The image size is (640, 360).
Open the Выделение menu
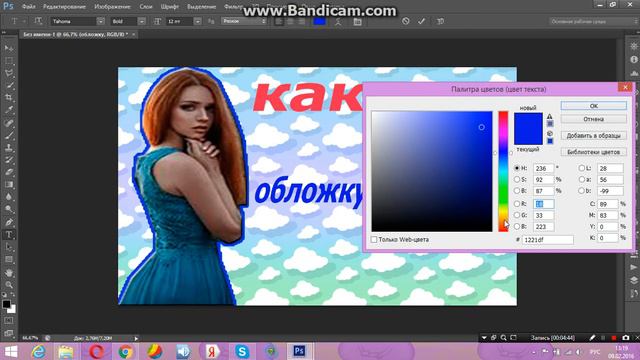pos(202,7)
